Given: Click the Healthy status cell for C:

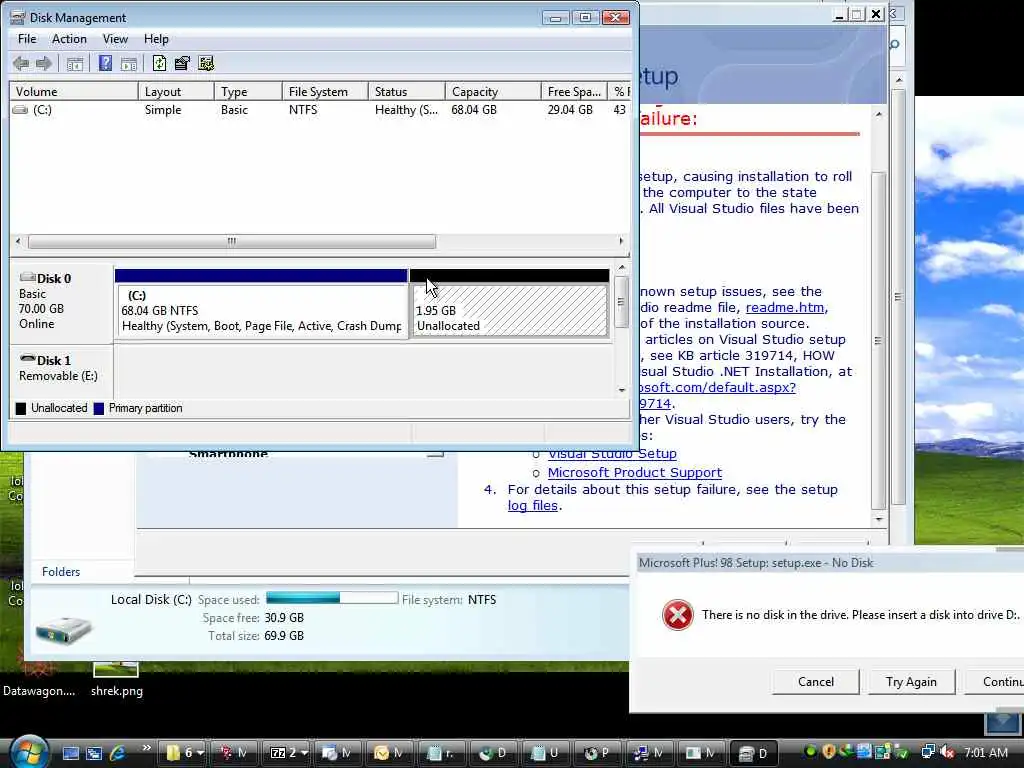Looking at the screenshot, I should coord(406,110).
